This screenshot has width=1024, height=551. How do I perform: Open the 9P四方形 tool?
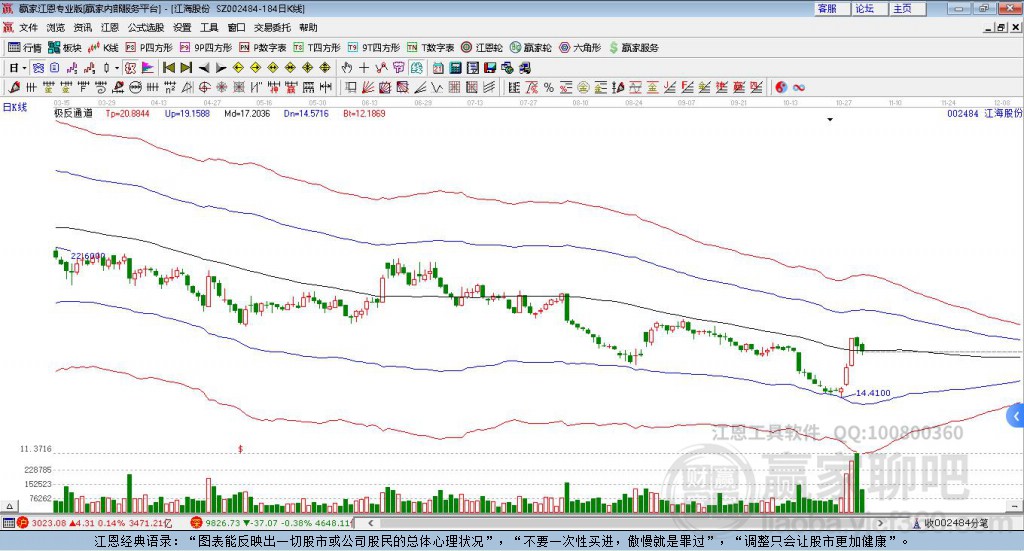pyautogui.click(x=205, y=48)
